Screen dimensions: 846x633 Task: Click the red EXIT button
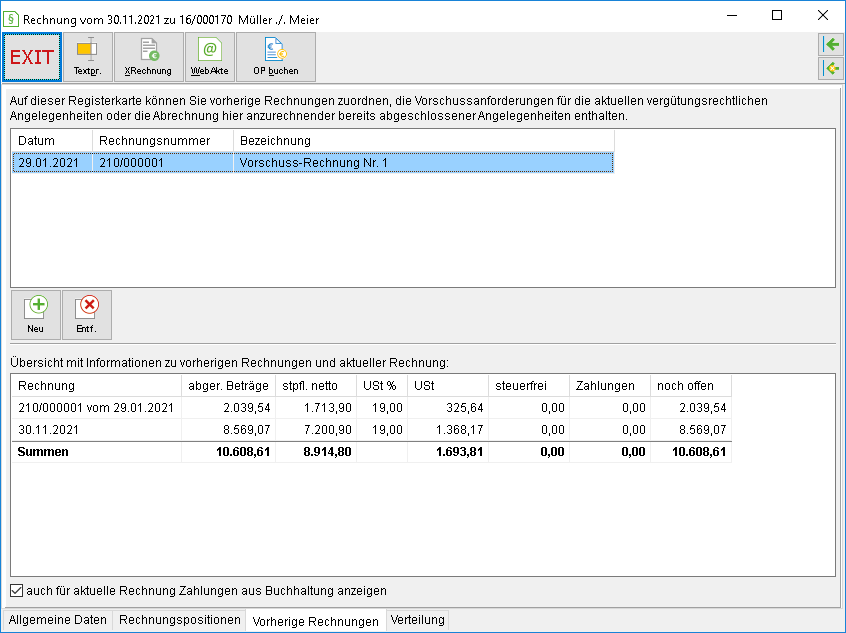click(32, 57)
